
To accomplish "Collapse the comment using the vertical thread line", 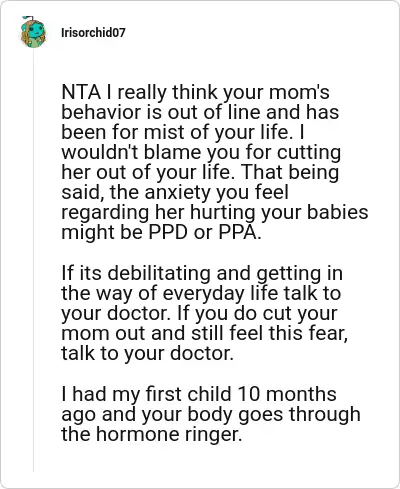I will 33,262.
